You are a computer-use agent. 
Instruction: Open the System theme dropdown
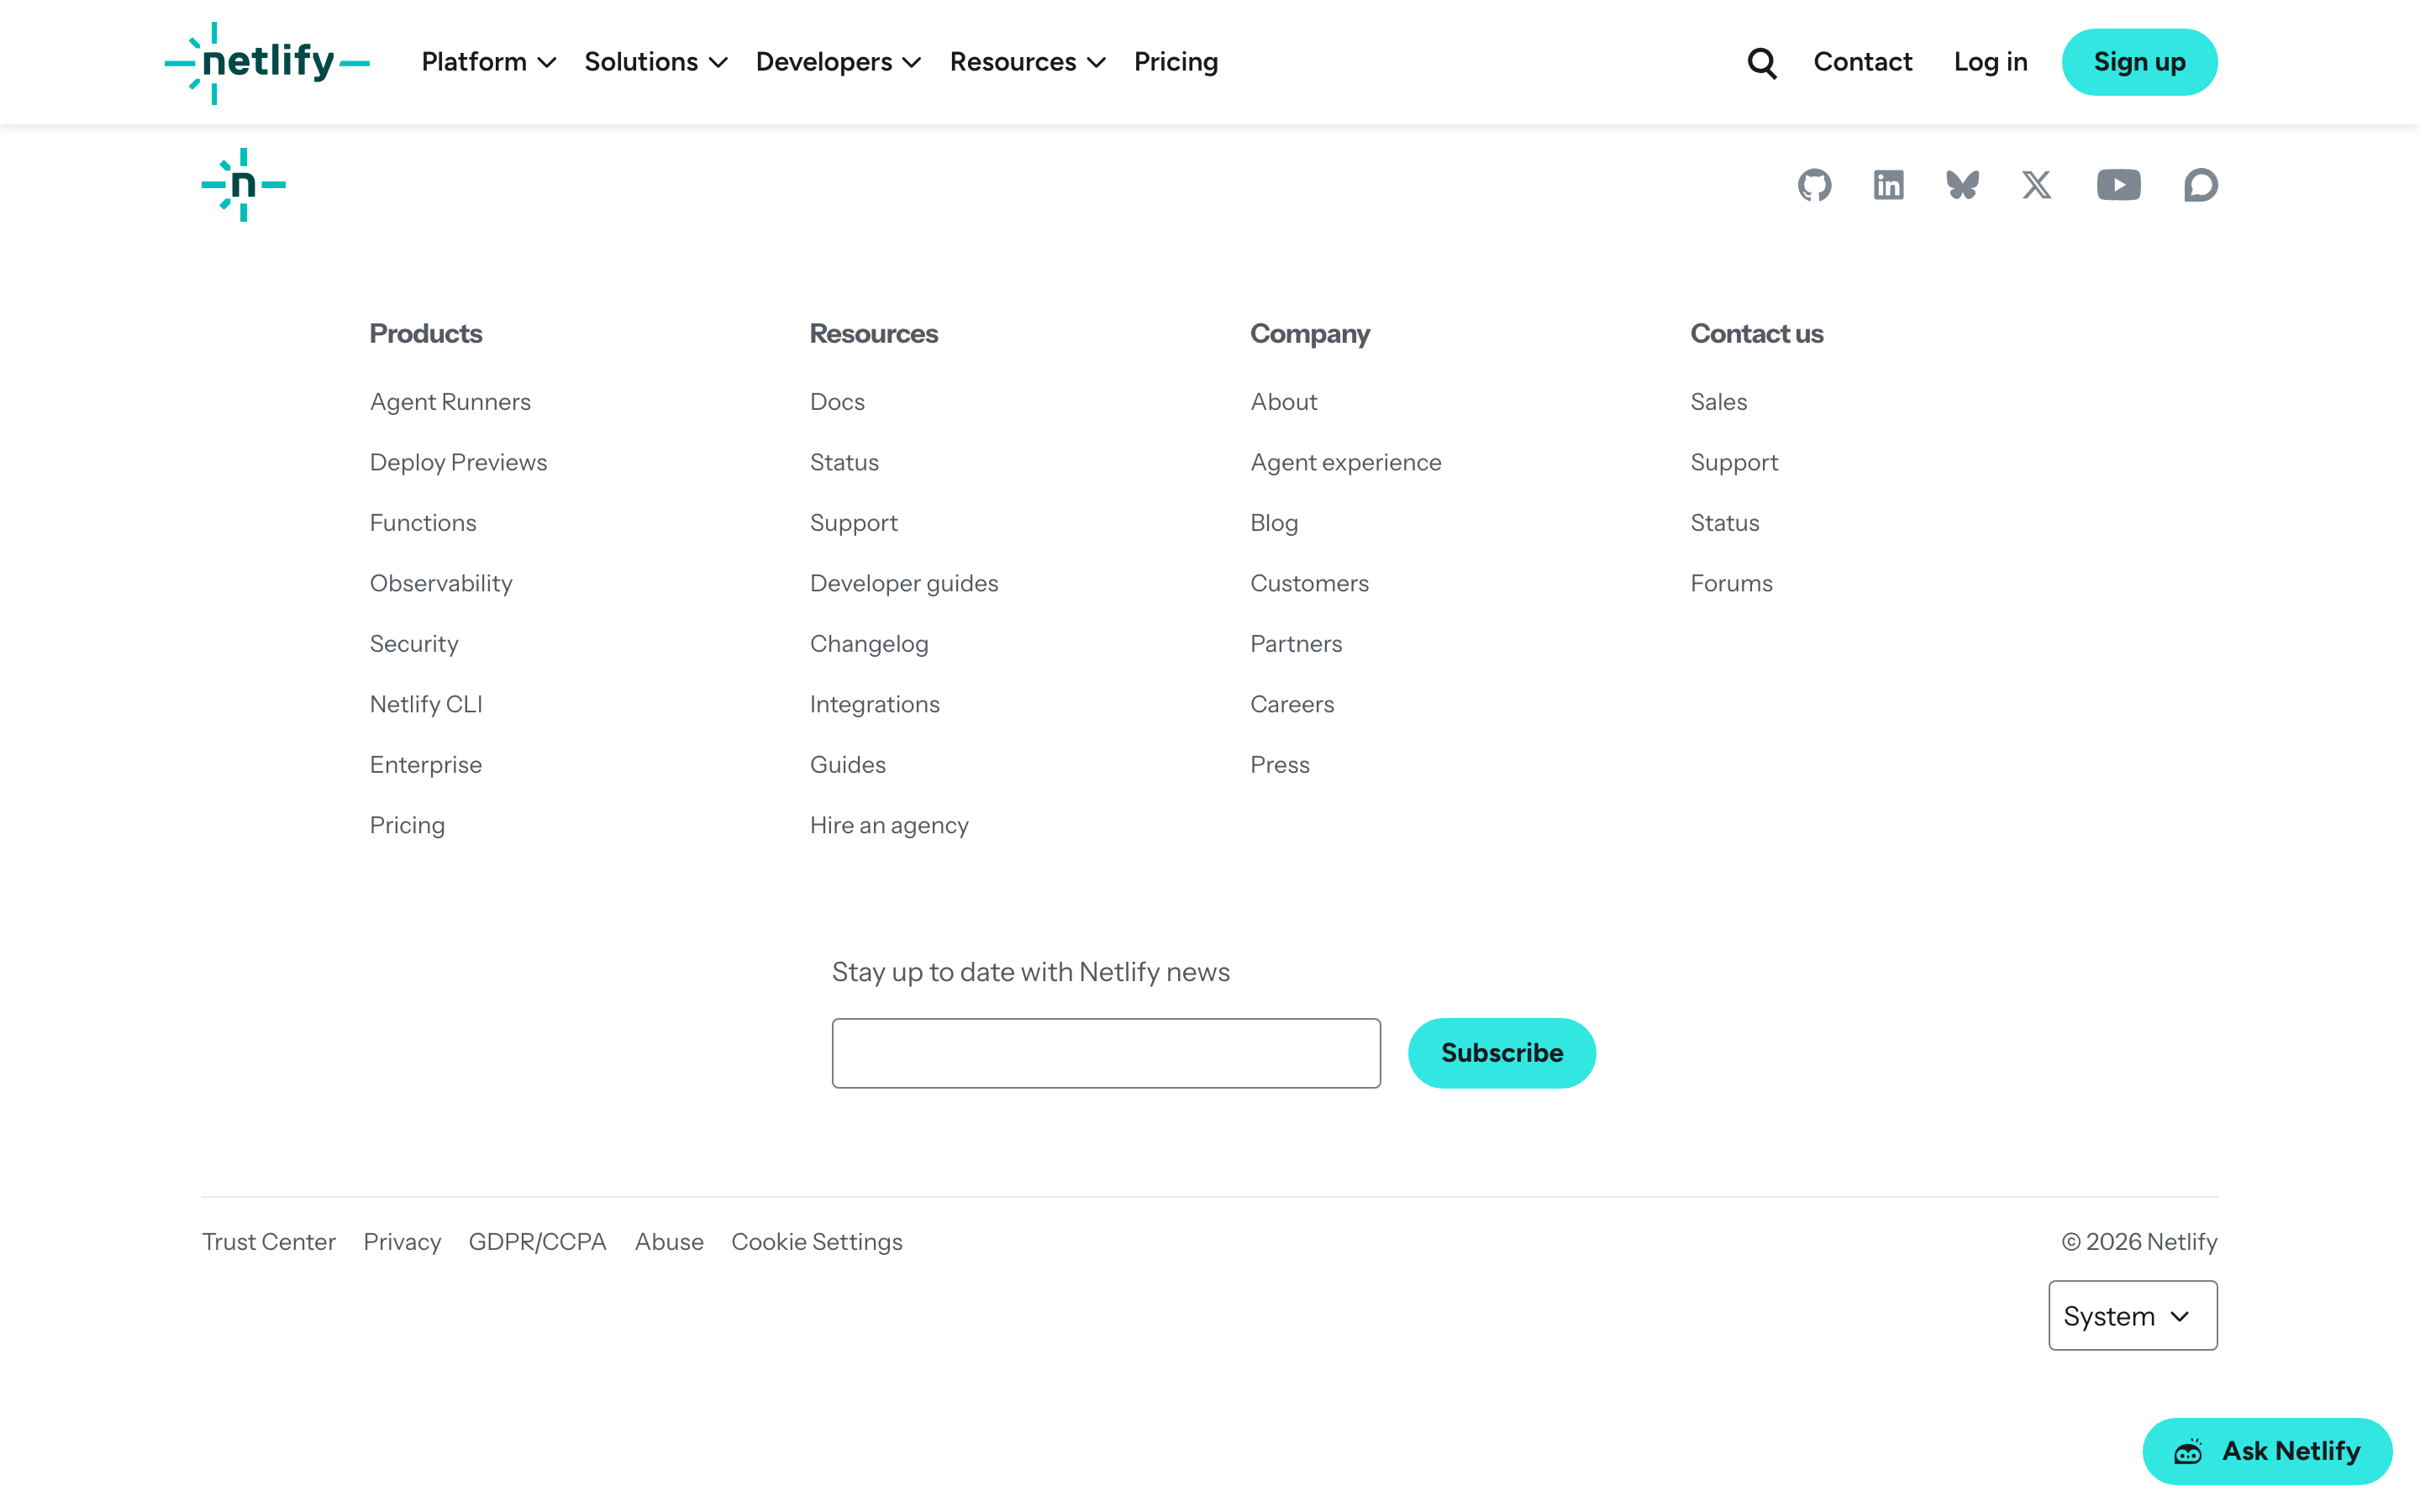pyautogui.click(x=2132, y=1315)
